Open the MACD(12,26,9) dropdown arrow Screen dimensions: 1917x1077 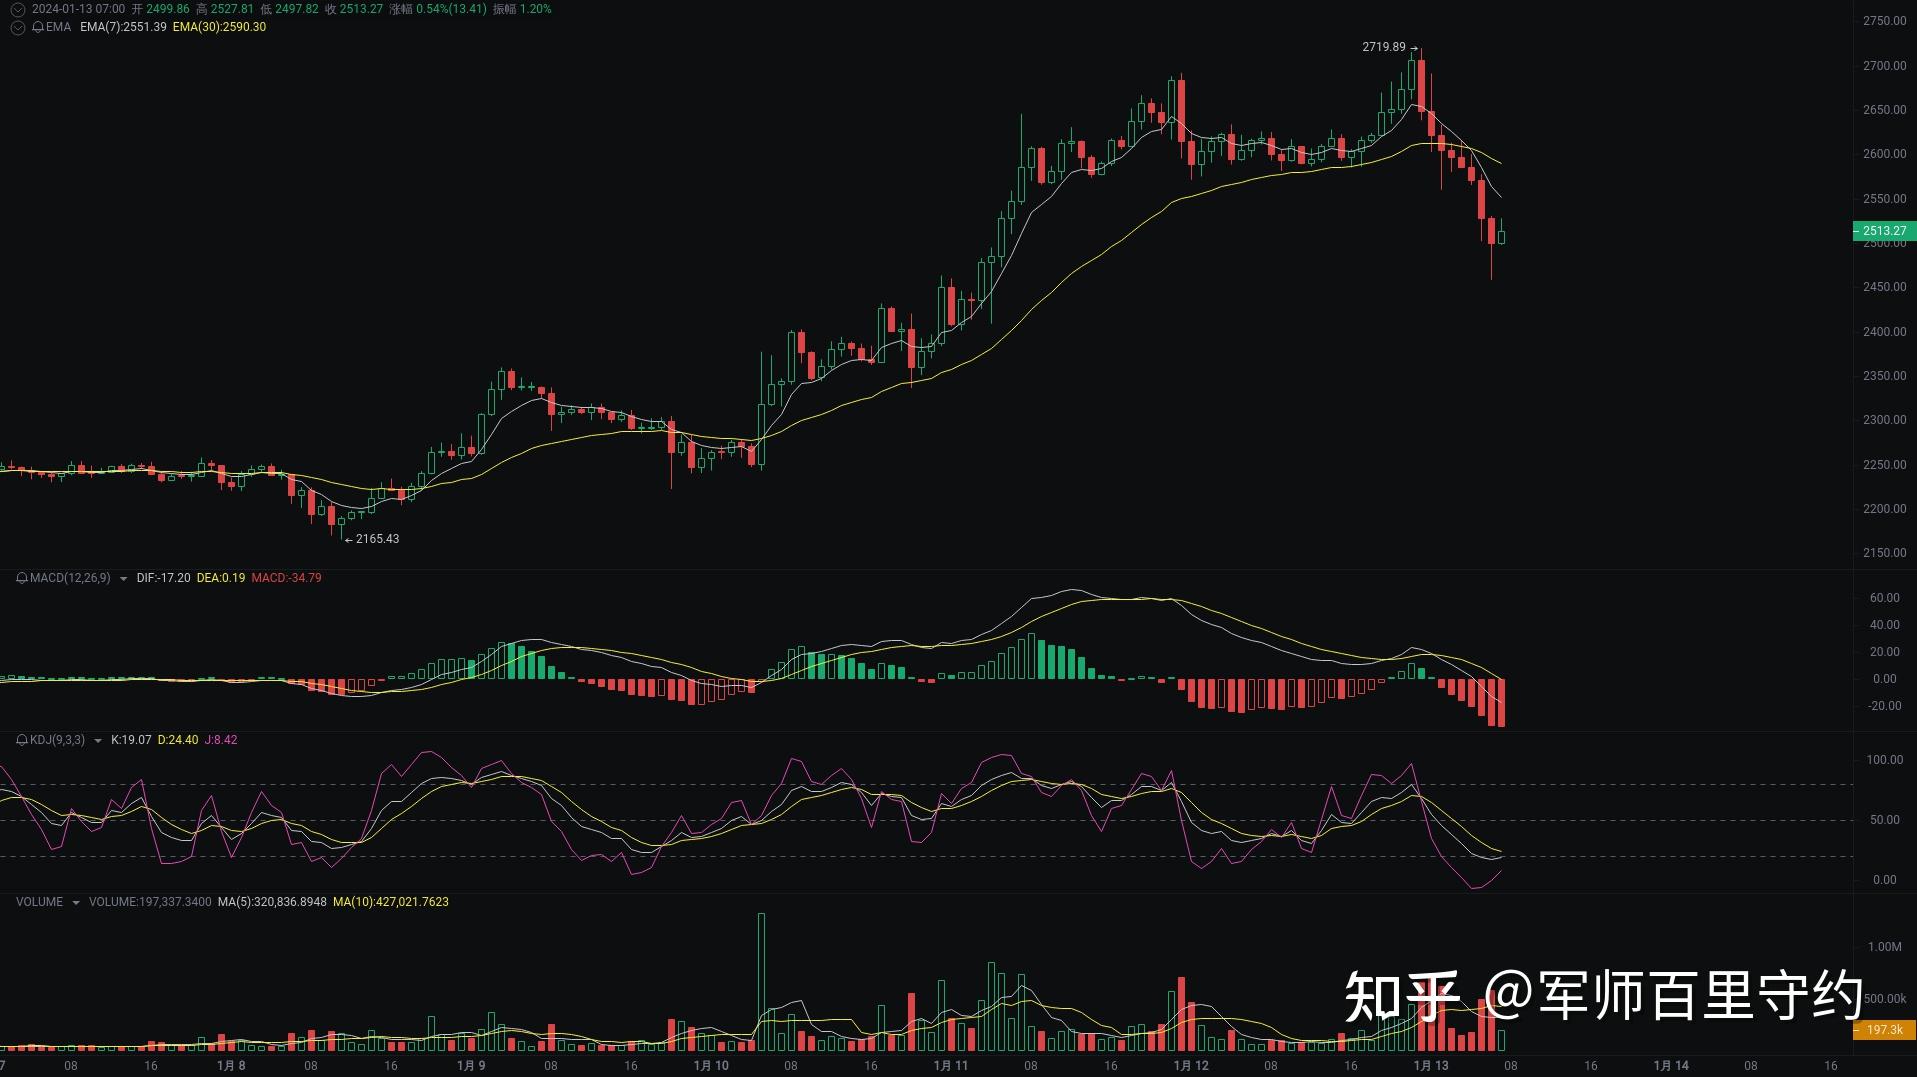123,579
